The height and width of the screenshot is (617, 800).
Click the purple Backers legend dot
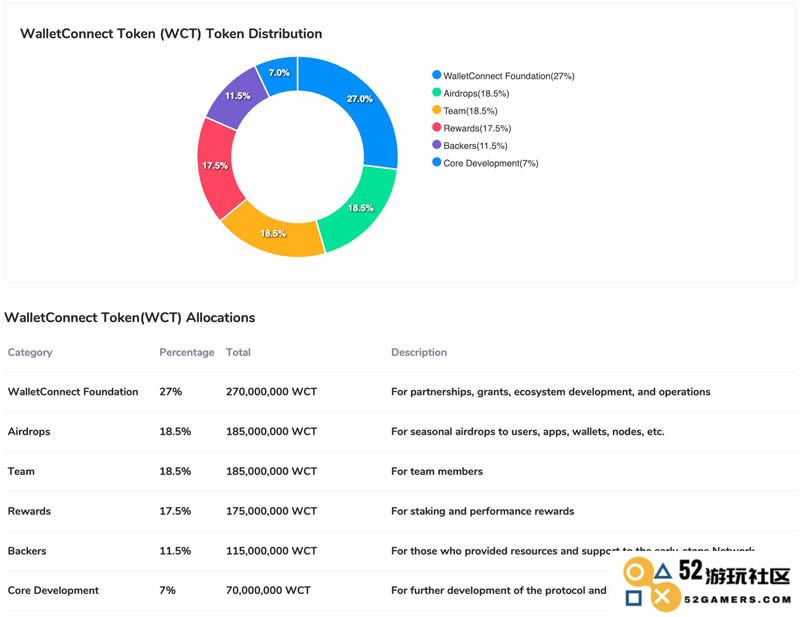(436, 144)
